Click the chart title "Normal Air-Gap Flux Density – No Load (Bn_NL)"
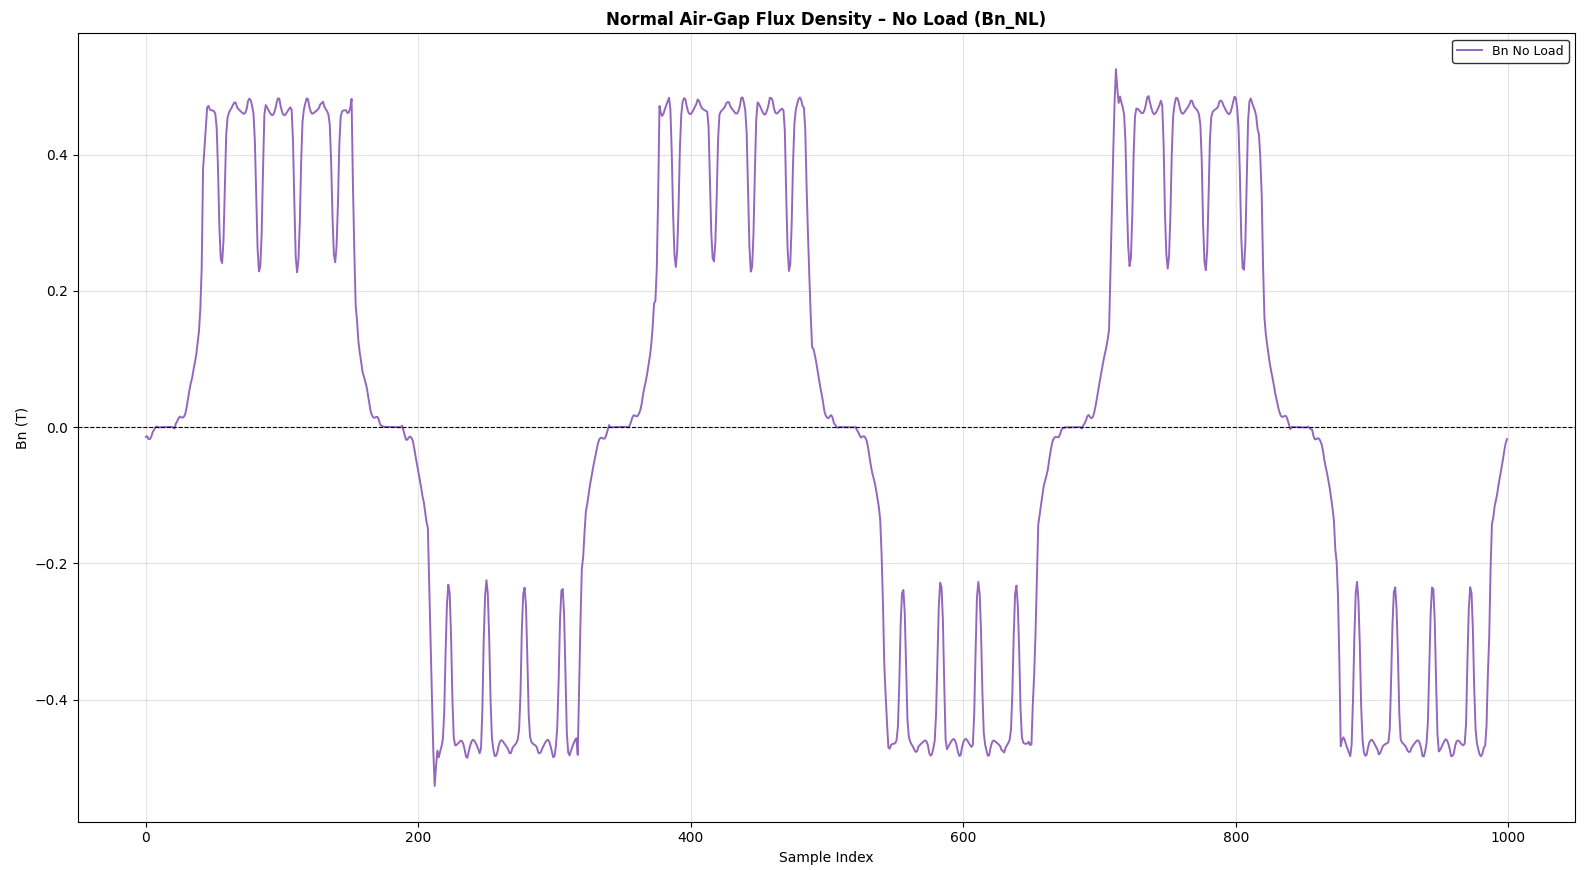Image resolution: width=1589 pixels, height=870 pixels. pyautogui.click(x=825, y=19)
